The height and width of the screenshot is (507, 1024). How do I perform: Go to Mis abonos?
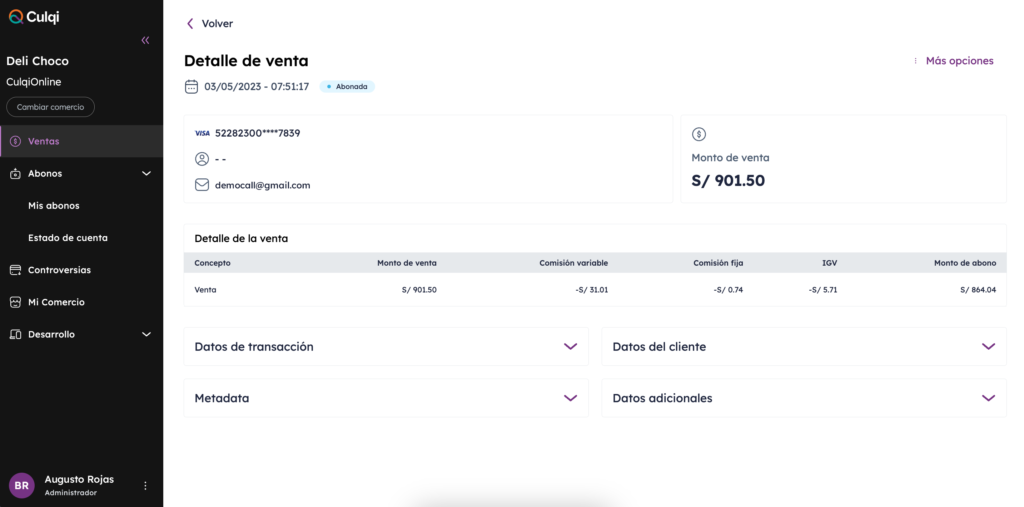coord(54,206)
